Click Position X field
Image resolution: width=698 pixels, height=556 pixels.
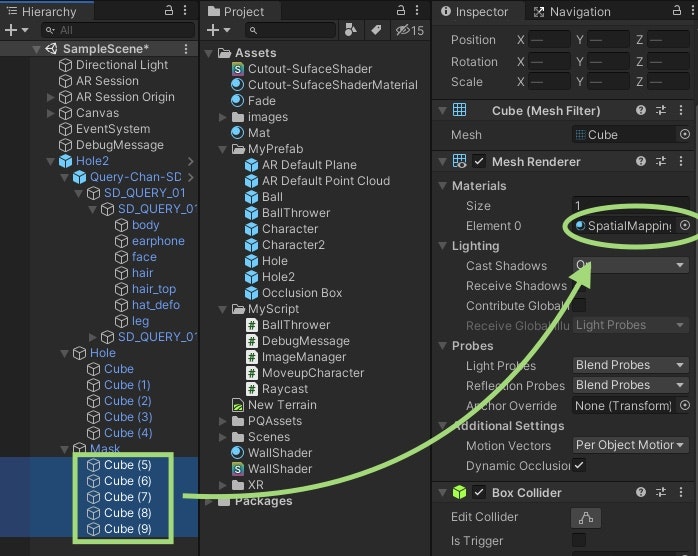550,40
